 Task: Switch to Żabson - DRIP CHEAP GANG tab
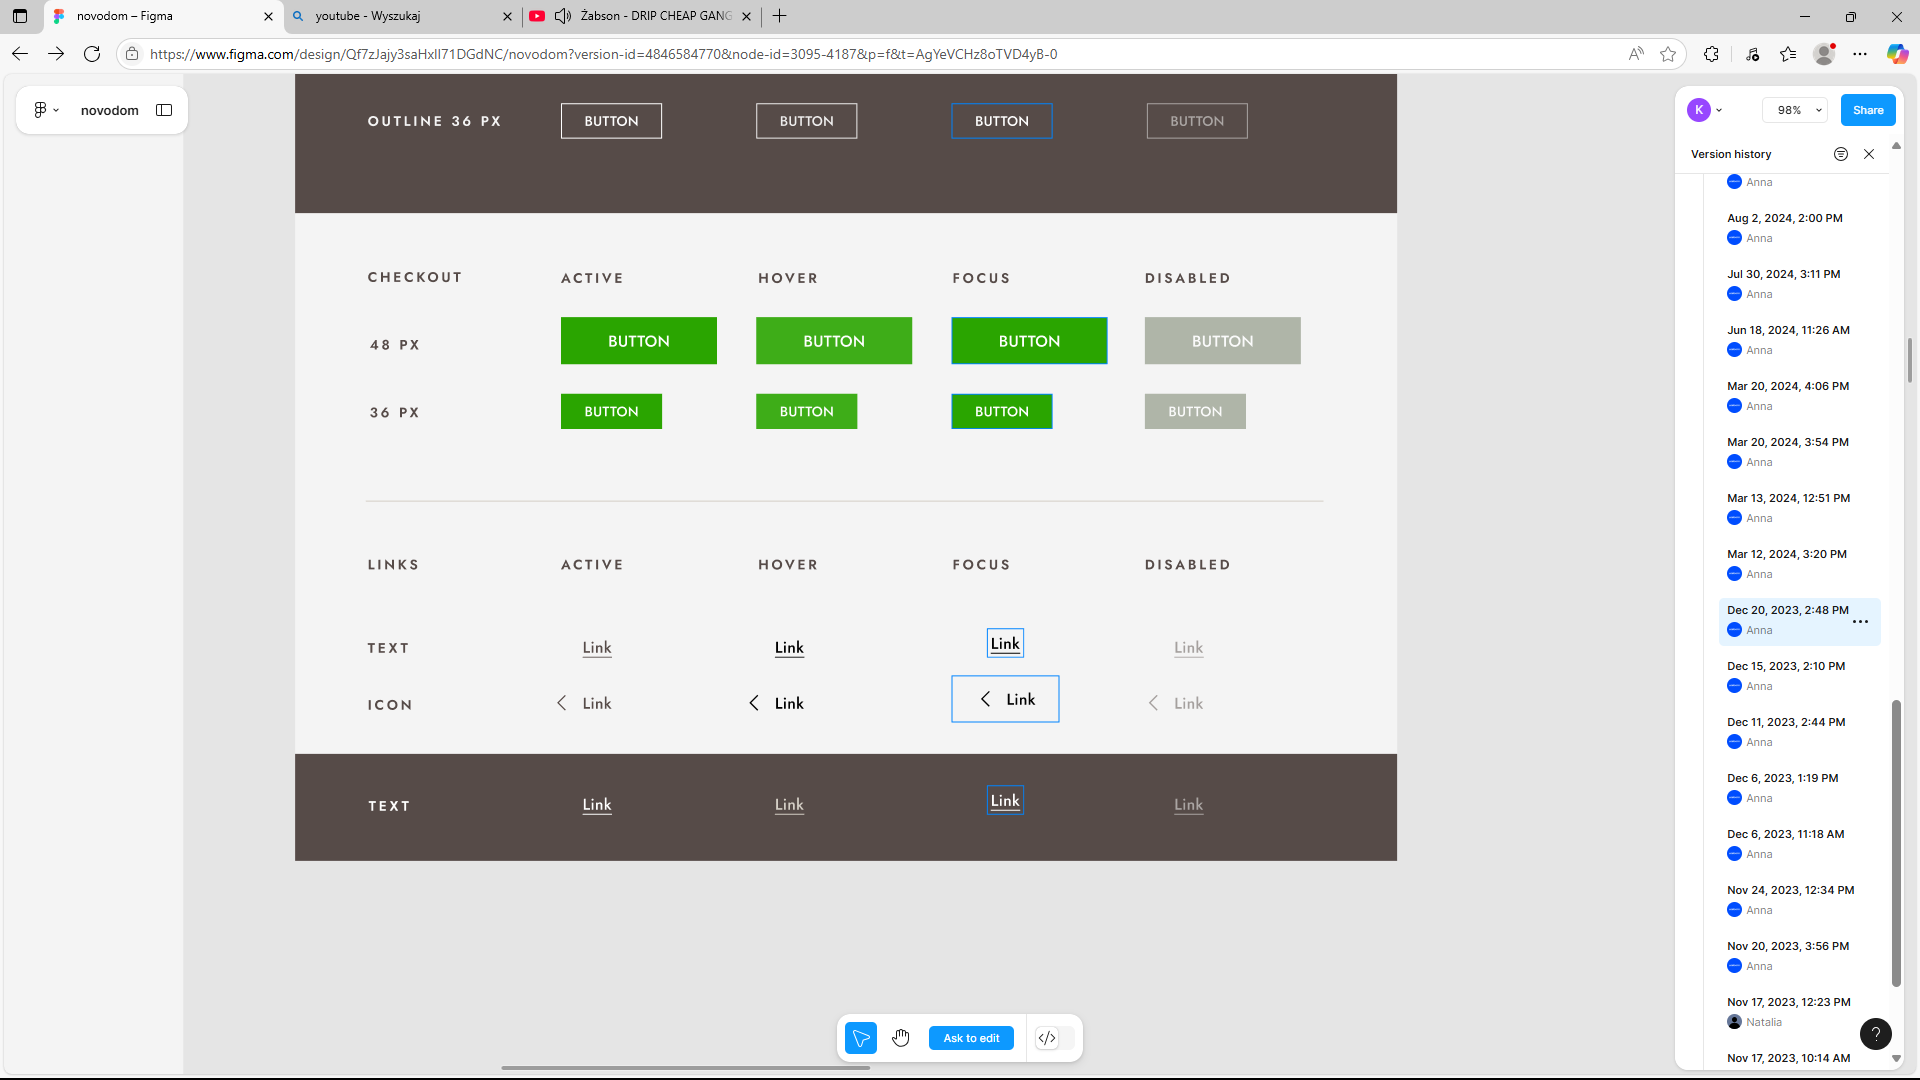pyautogui.click(x=655, y=16)
